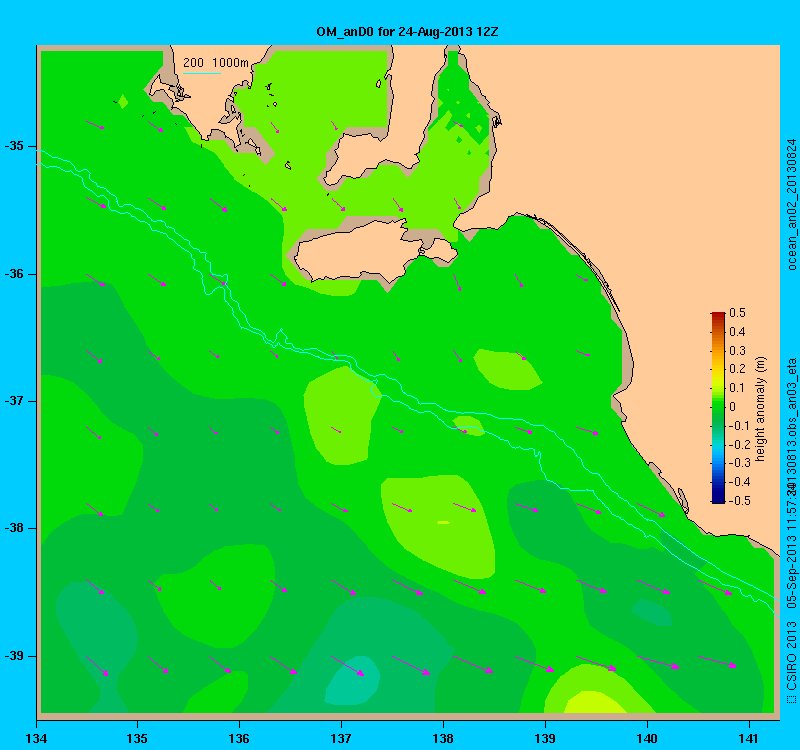The width and height of the screenshot is (800, 750).
Task: Click the -0.3 color bar label
Action: [x=738, y=463]
